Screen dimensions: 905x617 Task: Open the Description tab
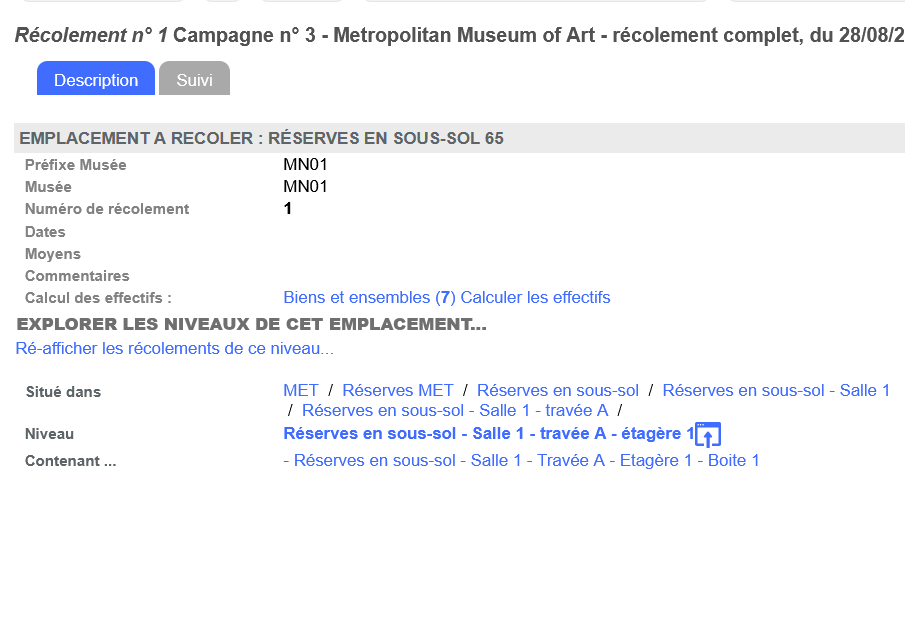point(96,80)
